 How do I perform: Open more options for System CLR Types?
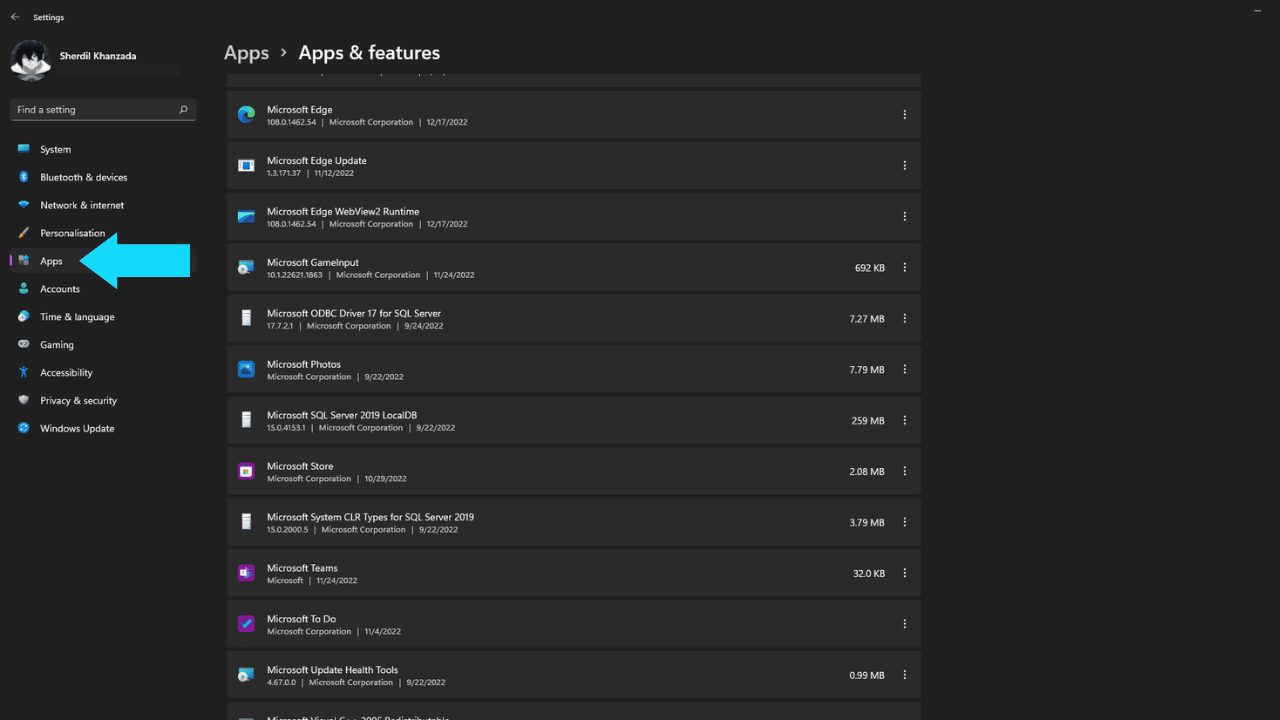904,523
